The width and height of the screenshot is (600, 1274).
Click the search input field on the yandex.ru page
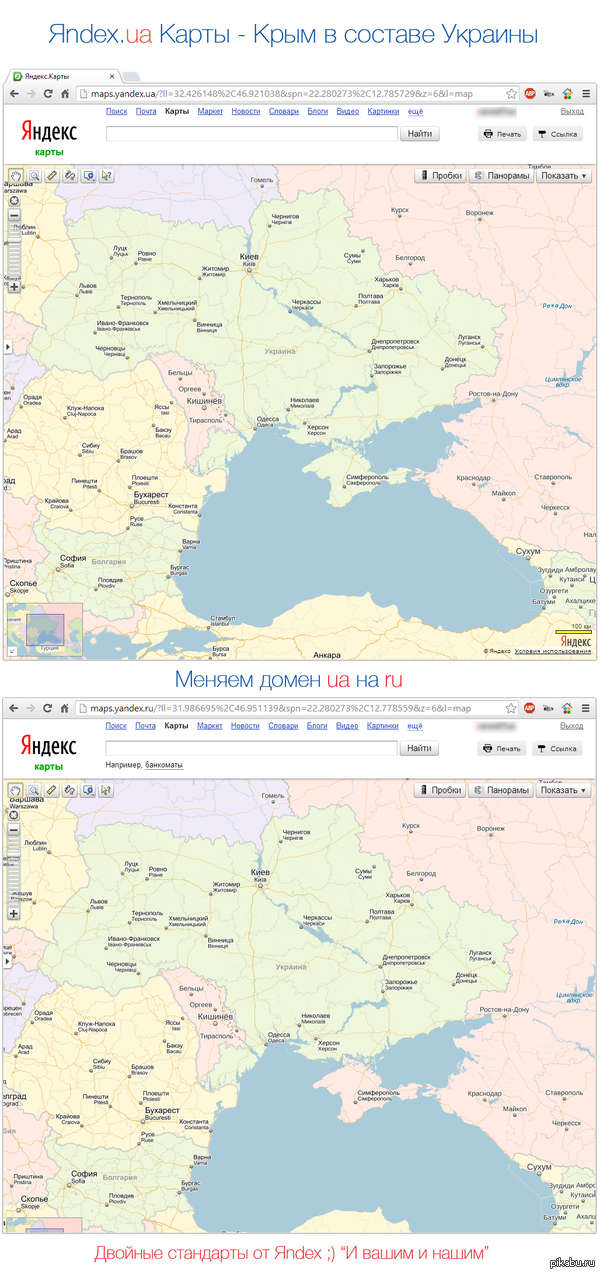pos(251,748)
